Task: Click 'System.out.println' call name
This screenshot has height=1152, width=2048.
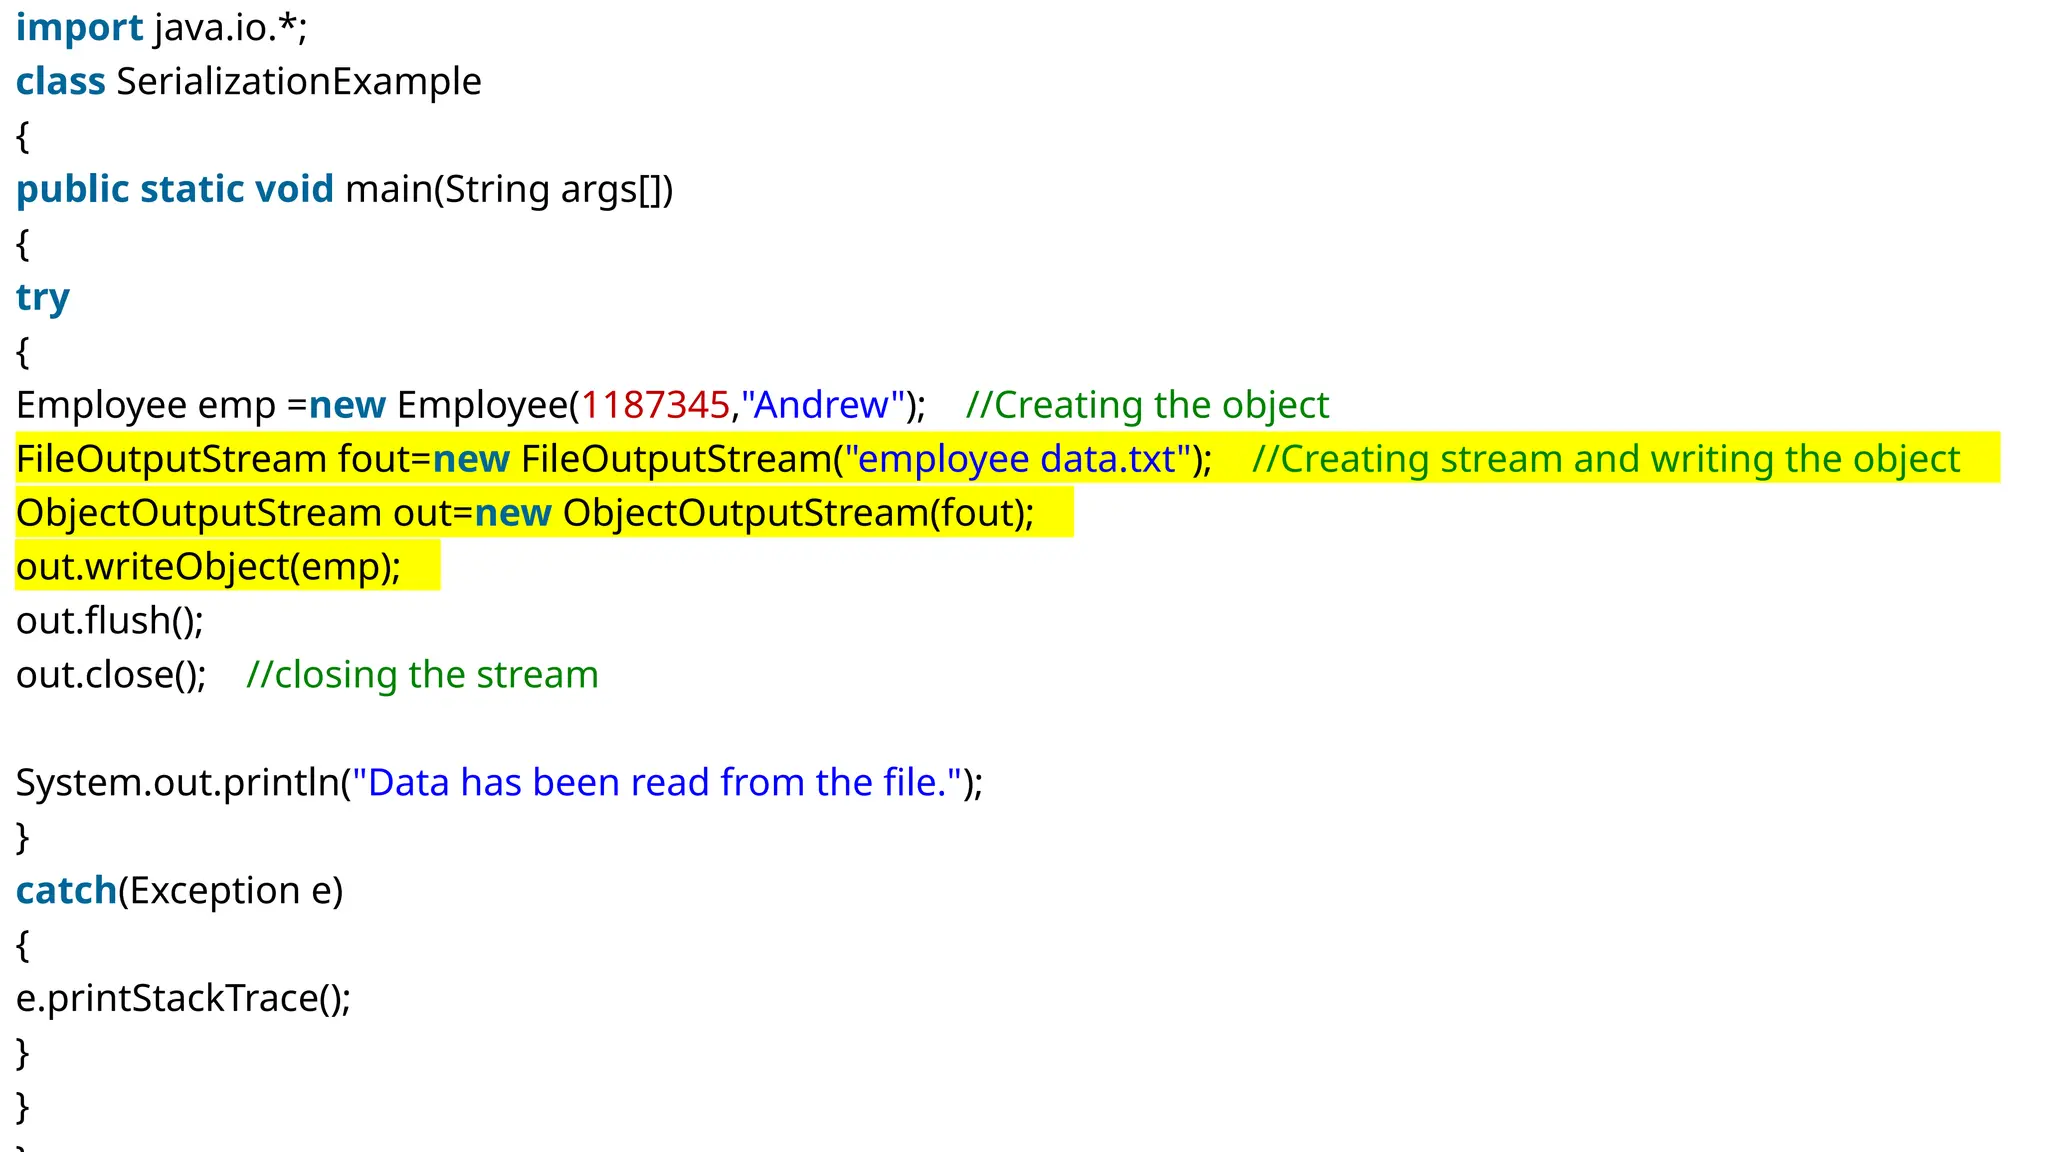Action: click(x=178, y=783)
